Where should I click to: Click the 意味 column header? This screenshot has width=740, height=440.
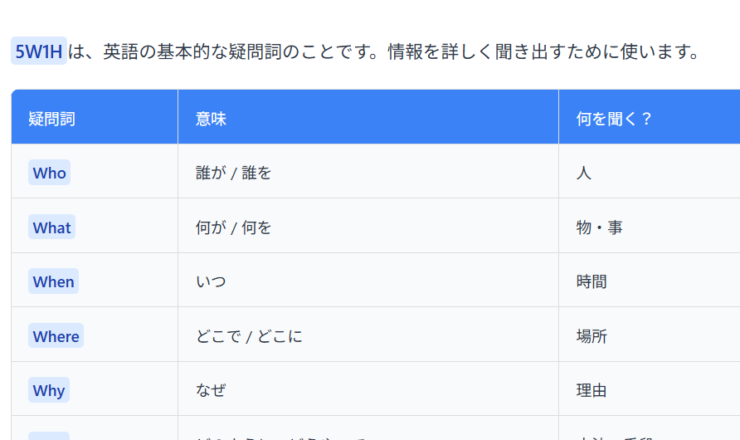point(211,118)
